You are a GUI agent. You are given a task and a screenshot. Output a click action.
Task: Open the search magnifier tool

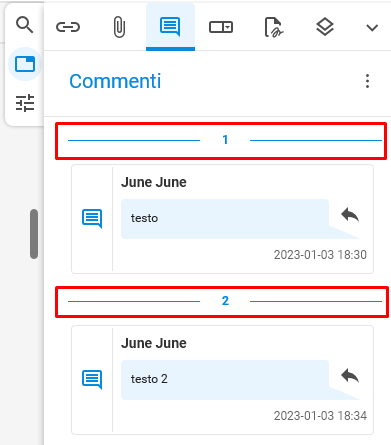(x=25, y=25)
